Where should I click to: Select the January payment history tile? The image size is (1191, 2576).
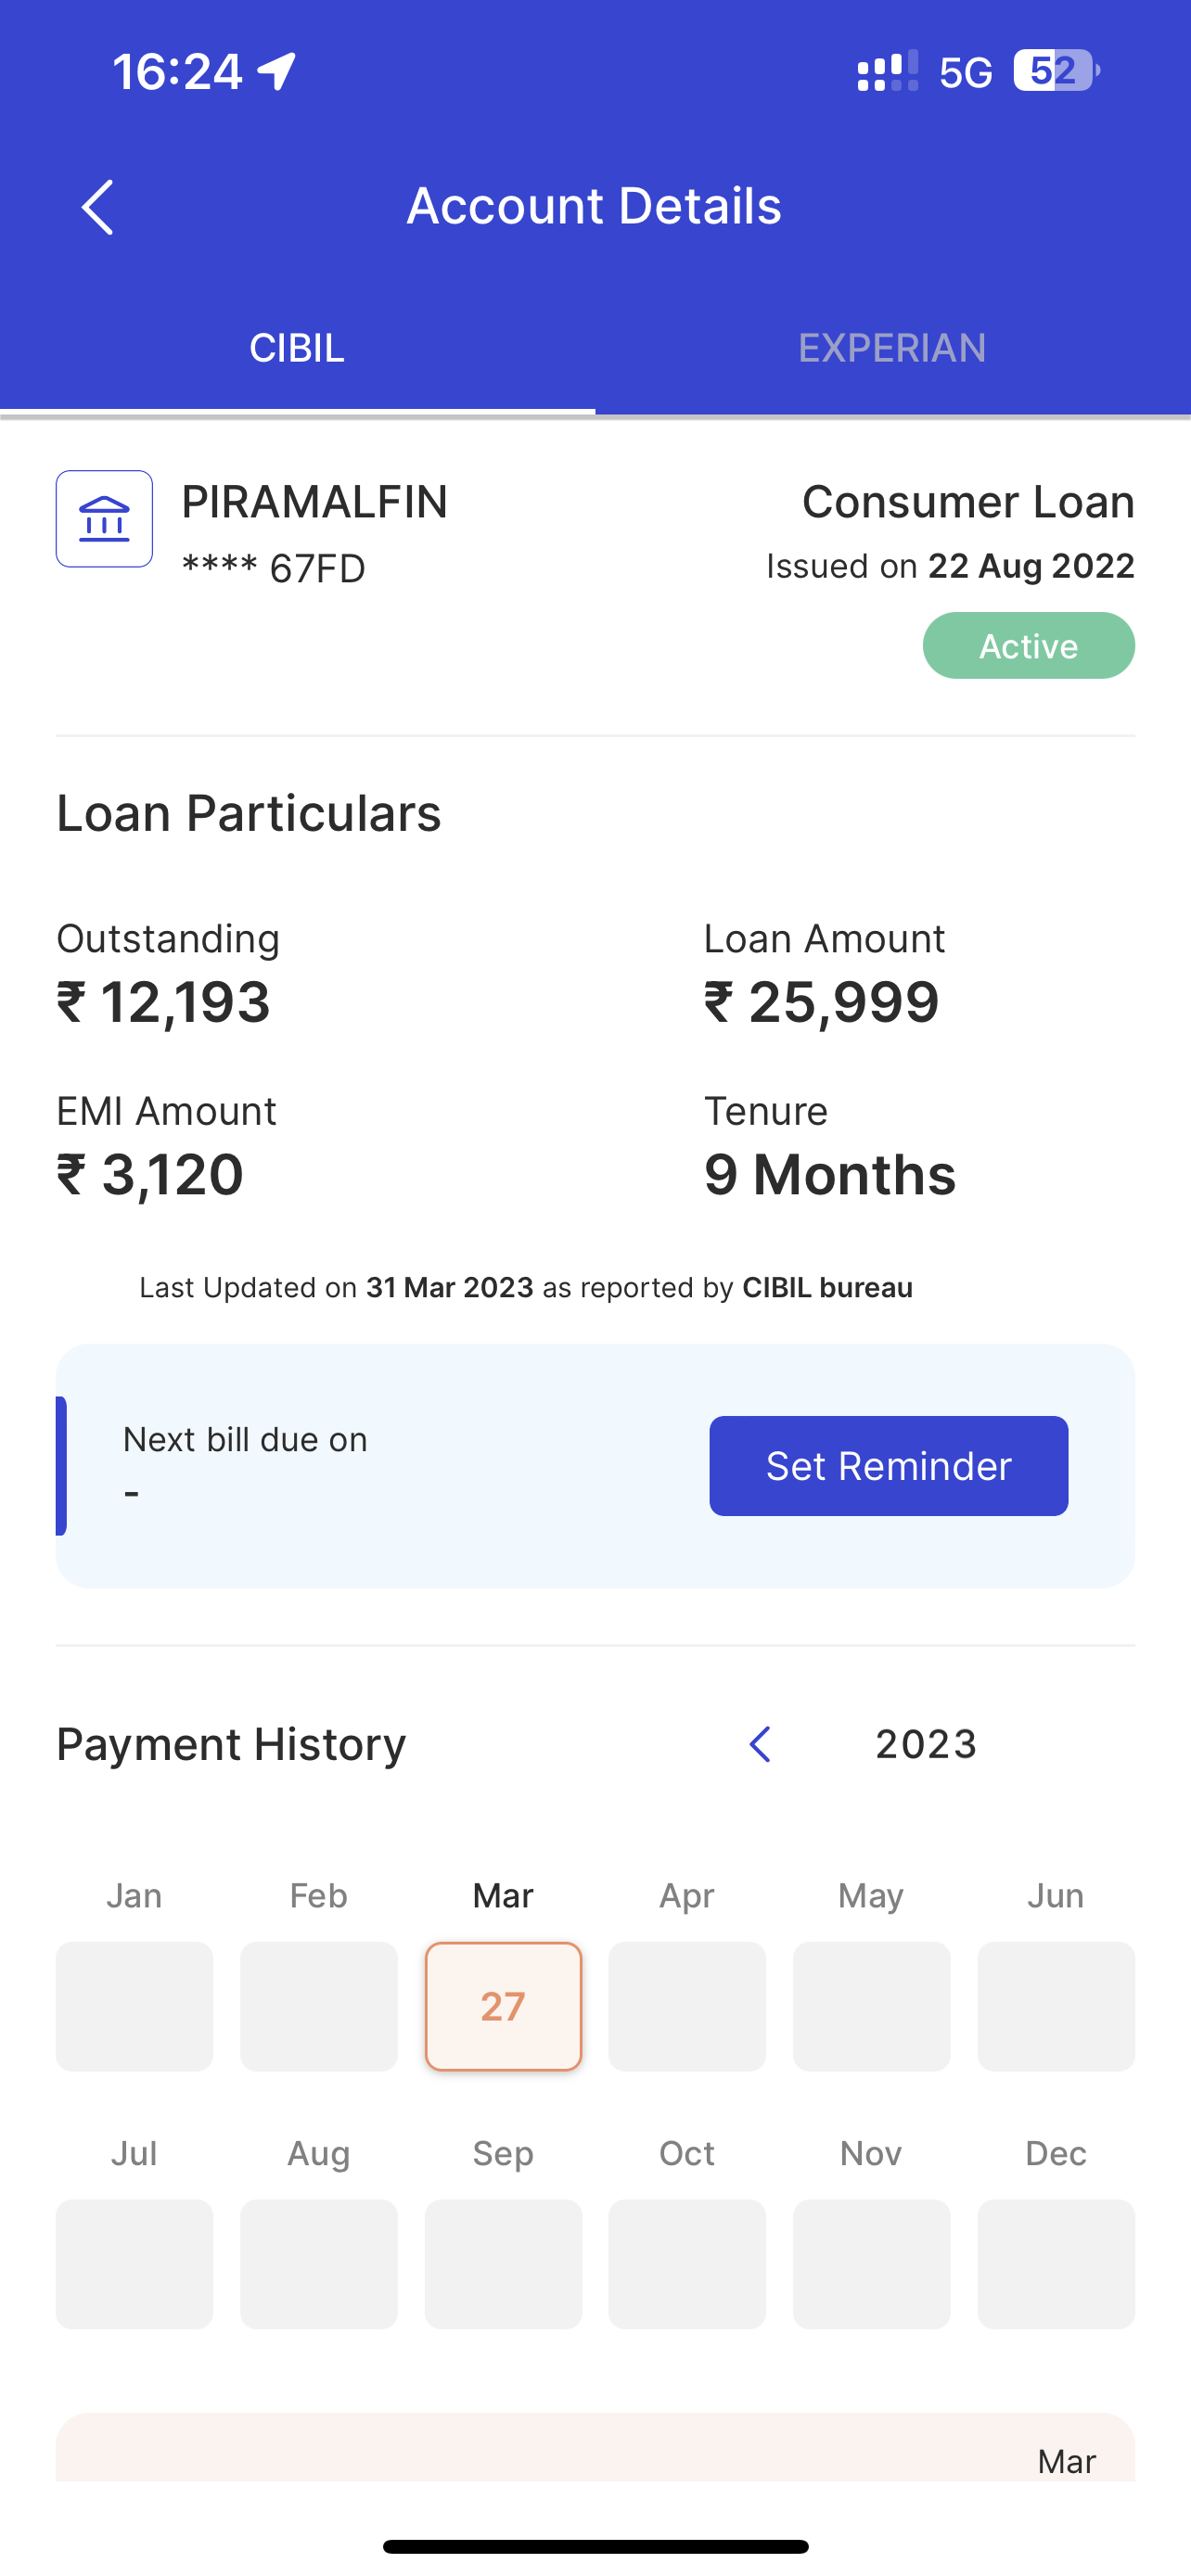click(x=134, y=2006)
